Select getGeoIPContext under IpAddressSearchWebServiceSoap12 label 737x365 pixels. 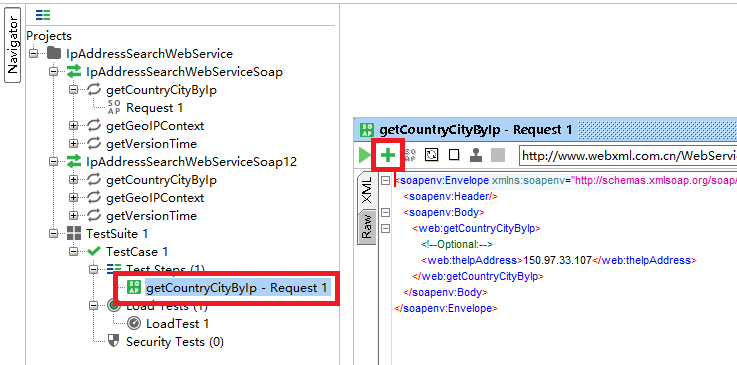point(155,198)
